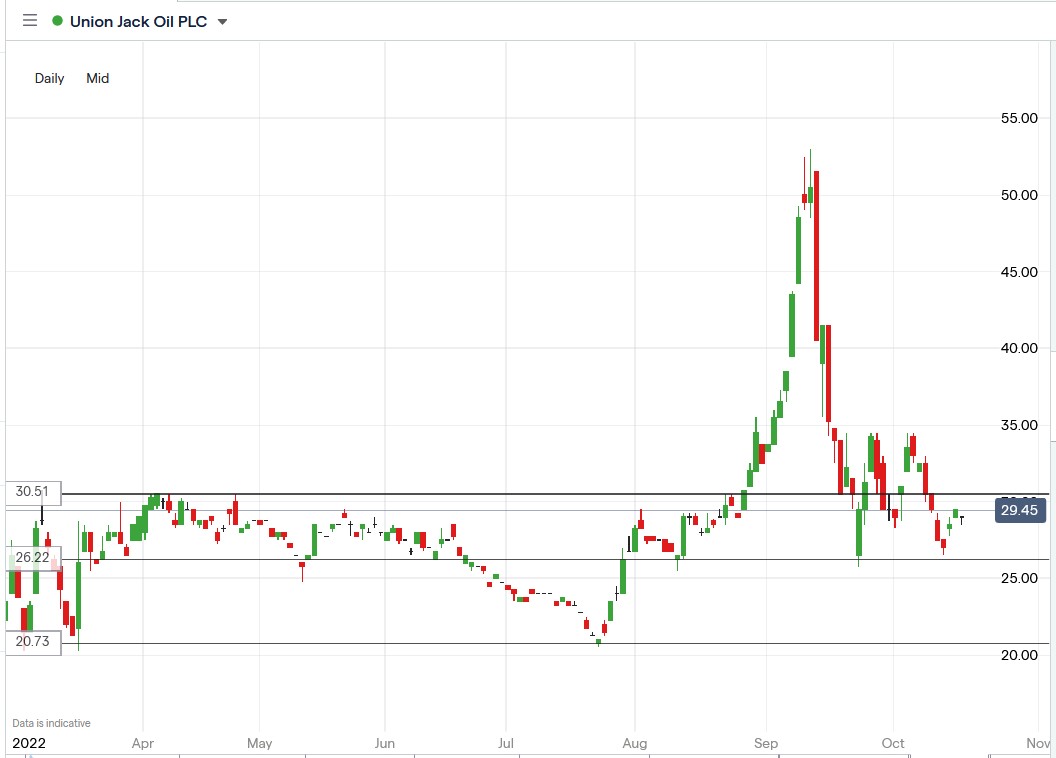Click the Data is indicative label
Viewport: 1056px width, 758px height.
coord(51,722)
